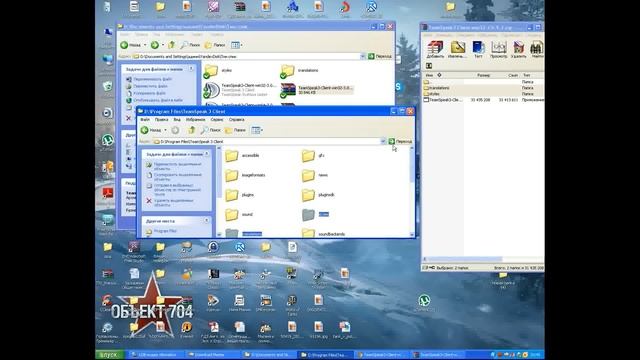
Task: Click green Go (Переход) arrow in front window
Action: [x=391, y=141]
